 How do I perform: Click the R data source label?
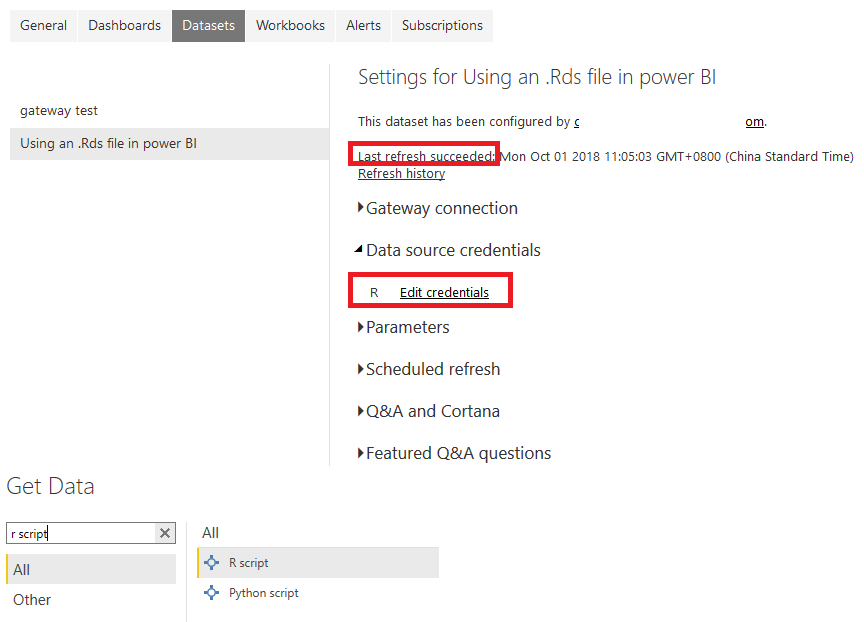[x=374, y=293]
